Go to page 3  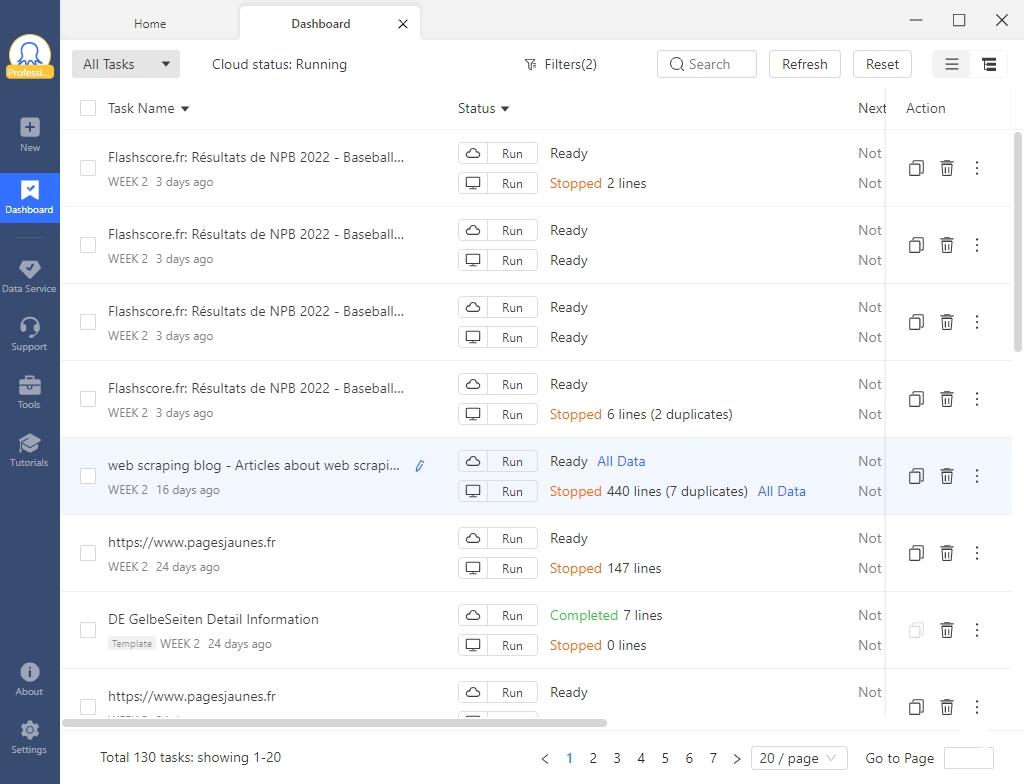click(616, 758)
